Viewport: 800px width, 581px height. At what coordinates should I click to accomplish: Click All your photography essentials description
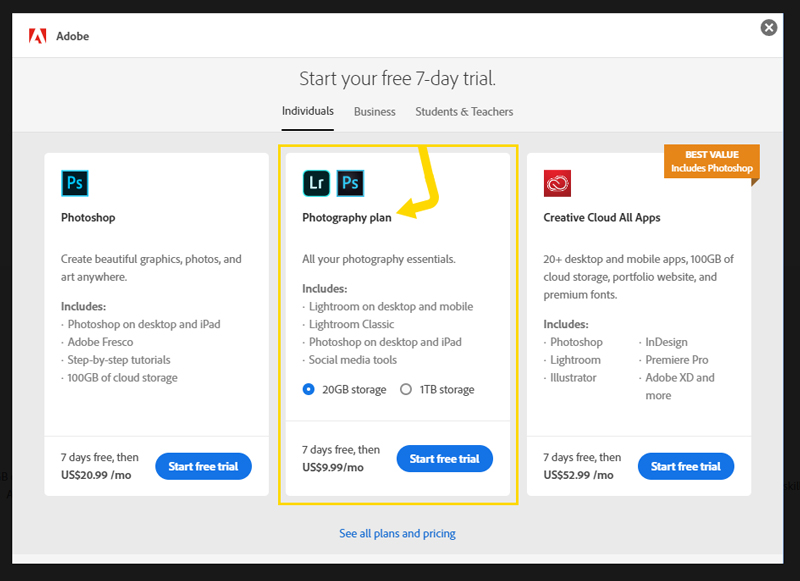[379, 260]
